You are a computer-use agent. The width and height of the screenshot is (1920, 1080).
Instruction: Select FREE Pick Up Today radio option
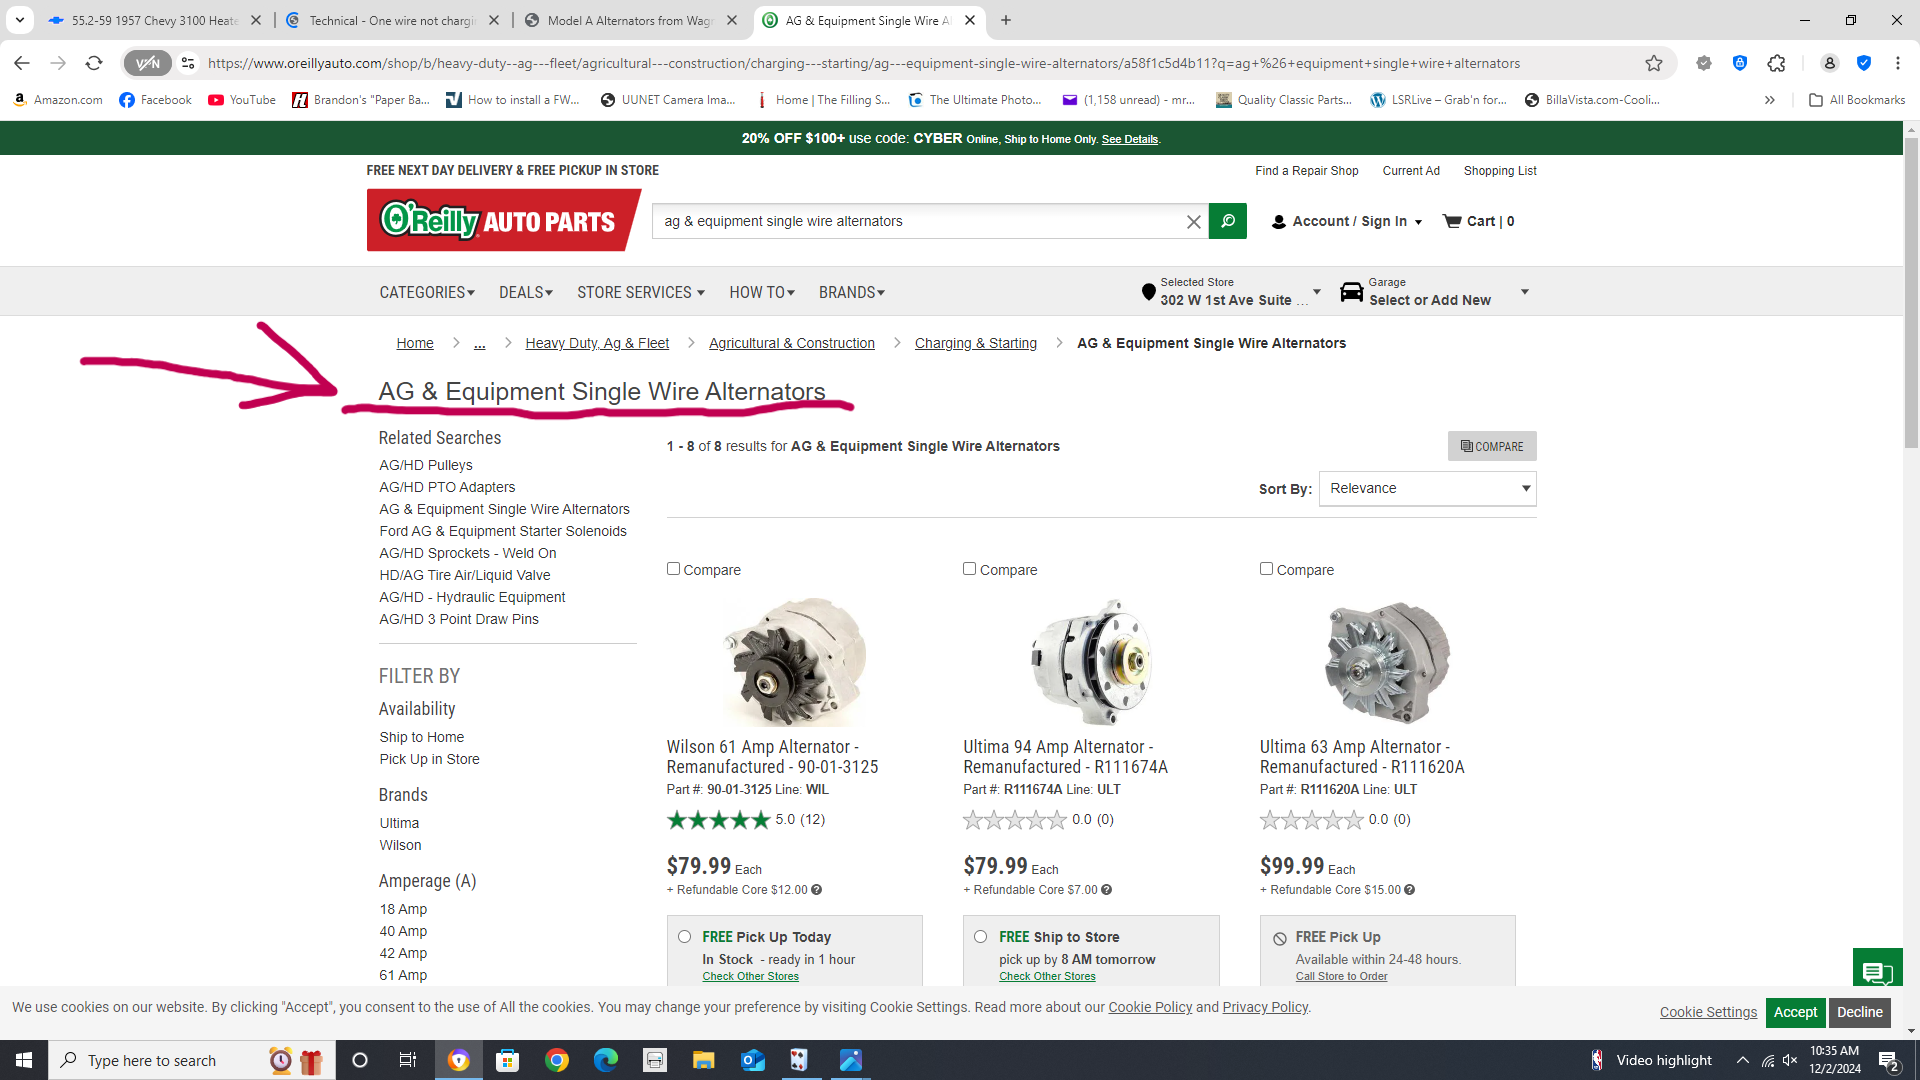[684, 937]
